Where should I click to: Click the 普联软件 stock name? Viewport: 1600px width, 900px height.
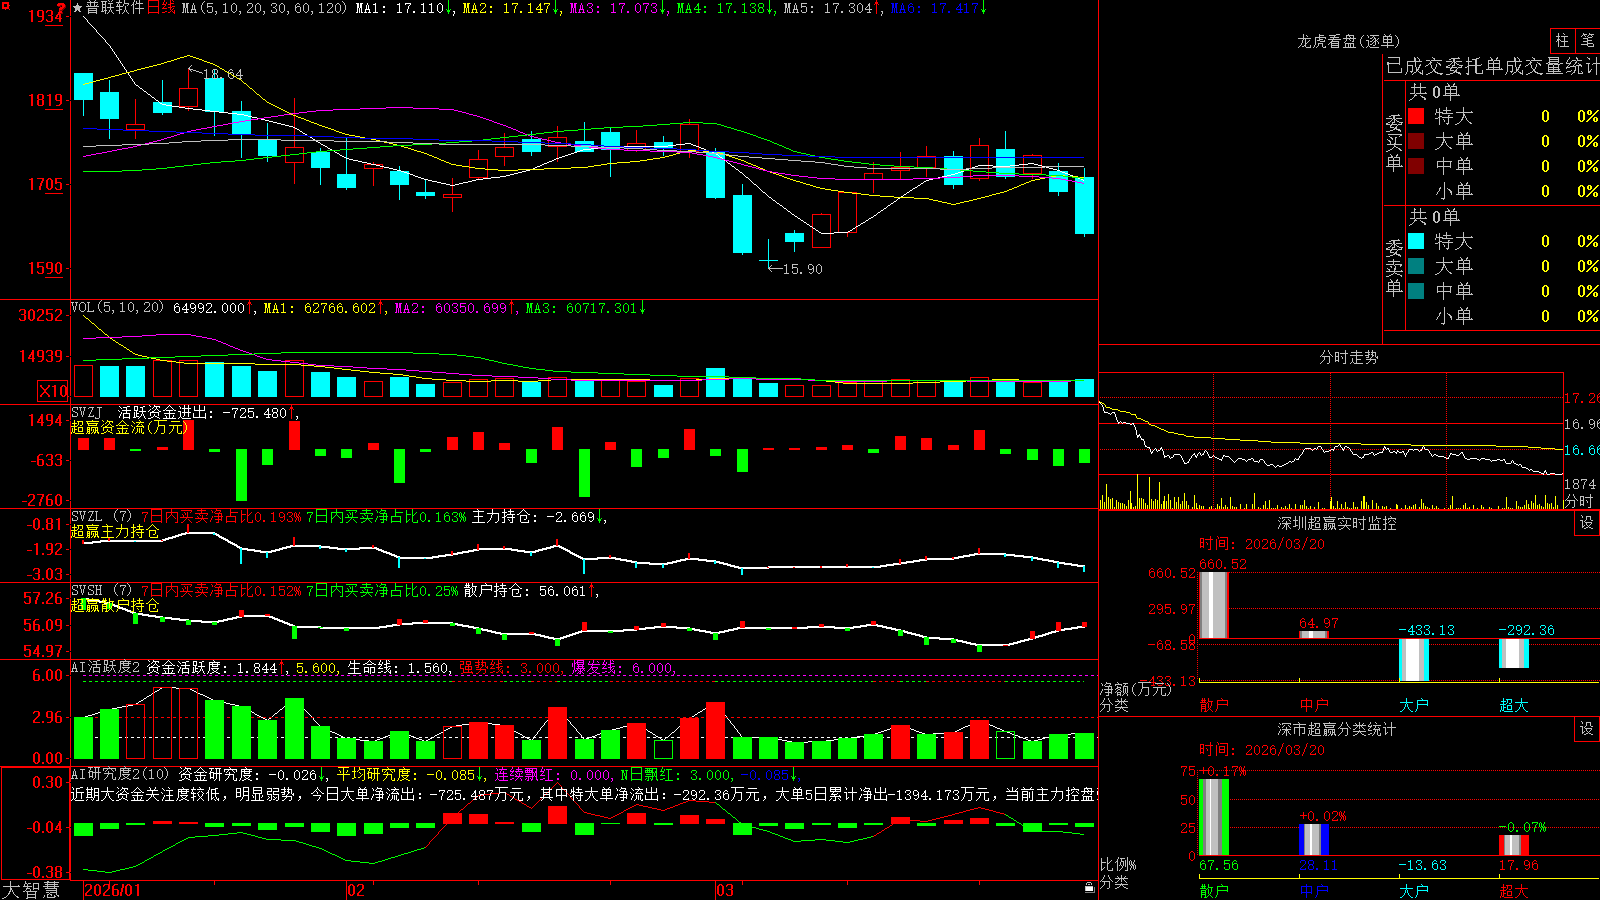(x=115, y=8)
